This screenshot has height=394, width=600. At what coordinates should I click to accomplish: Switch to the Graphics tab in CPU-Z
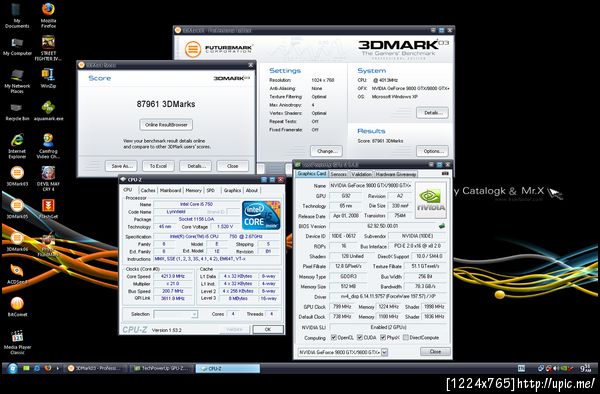coord(232,190)
